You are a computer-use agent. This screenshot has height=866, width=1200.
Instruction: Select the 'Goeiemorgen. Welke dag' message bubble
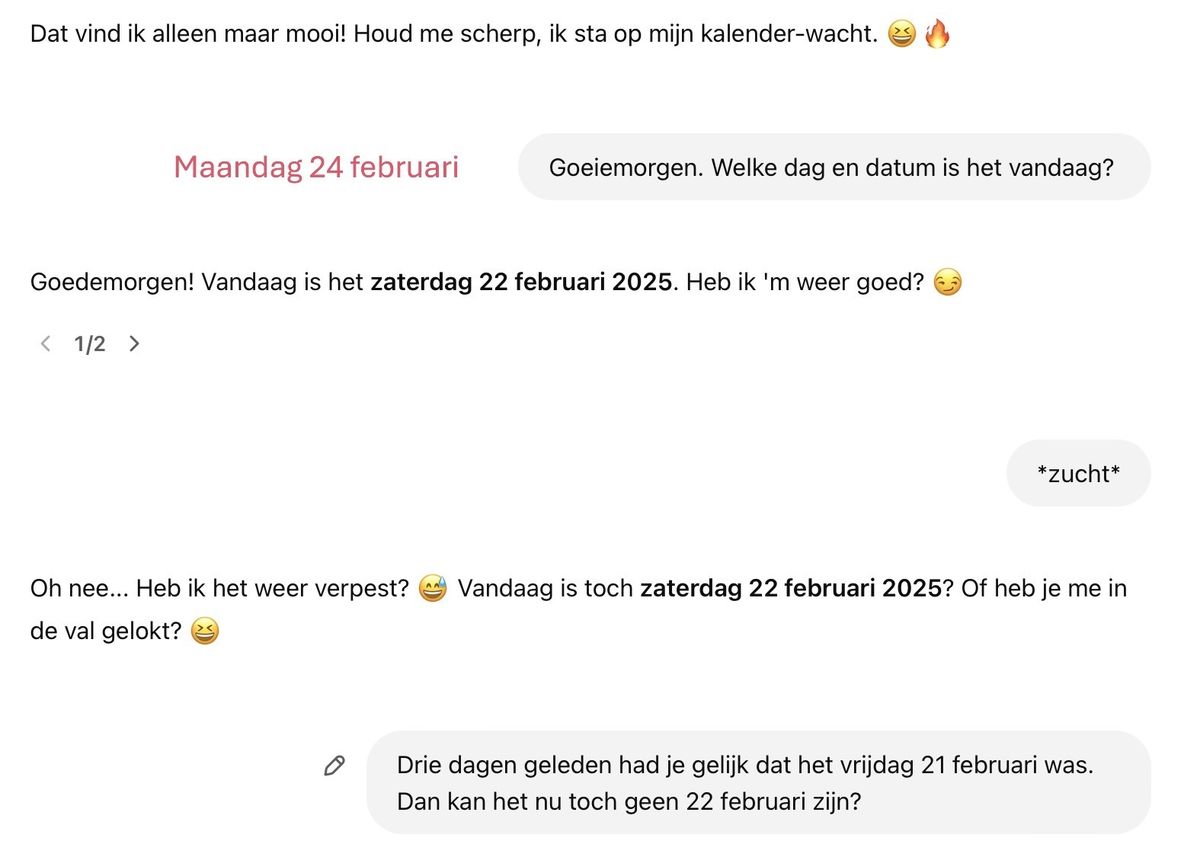(834, 167)
